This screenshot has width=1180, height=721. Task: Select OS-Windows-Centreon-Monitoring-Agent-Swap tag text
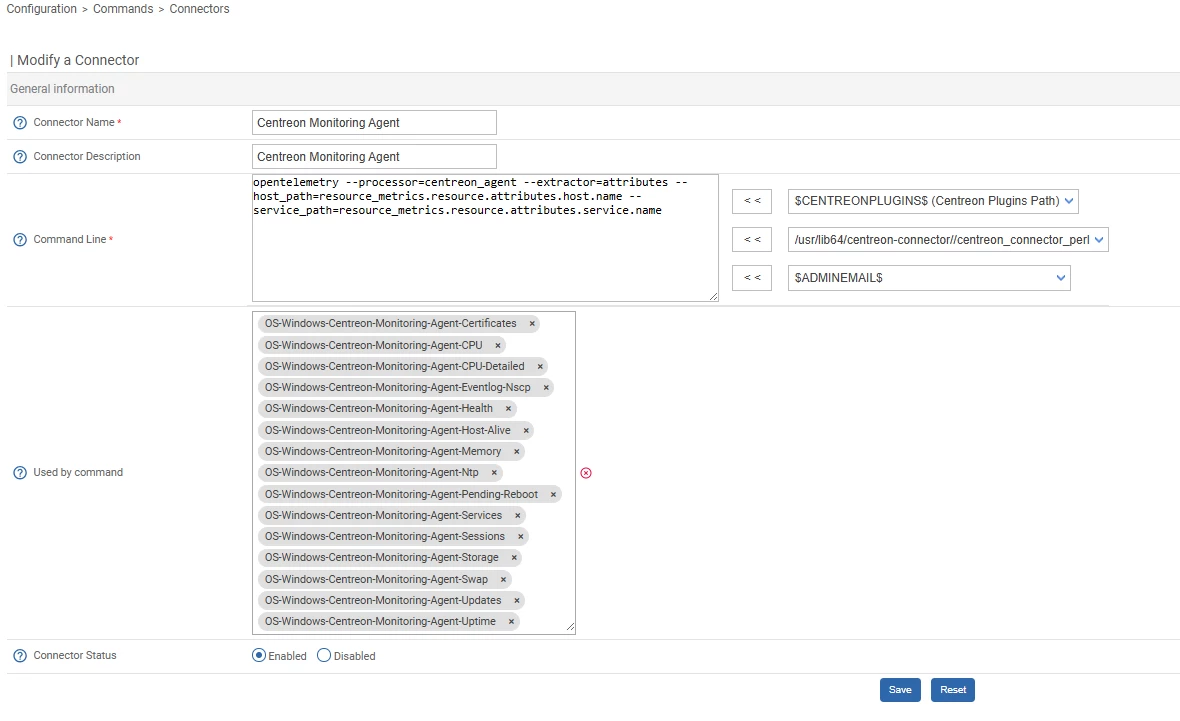pos(376,580)
